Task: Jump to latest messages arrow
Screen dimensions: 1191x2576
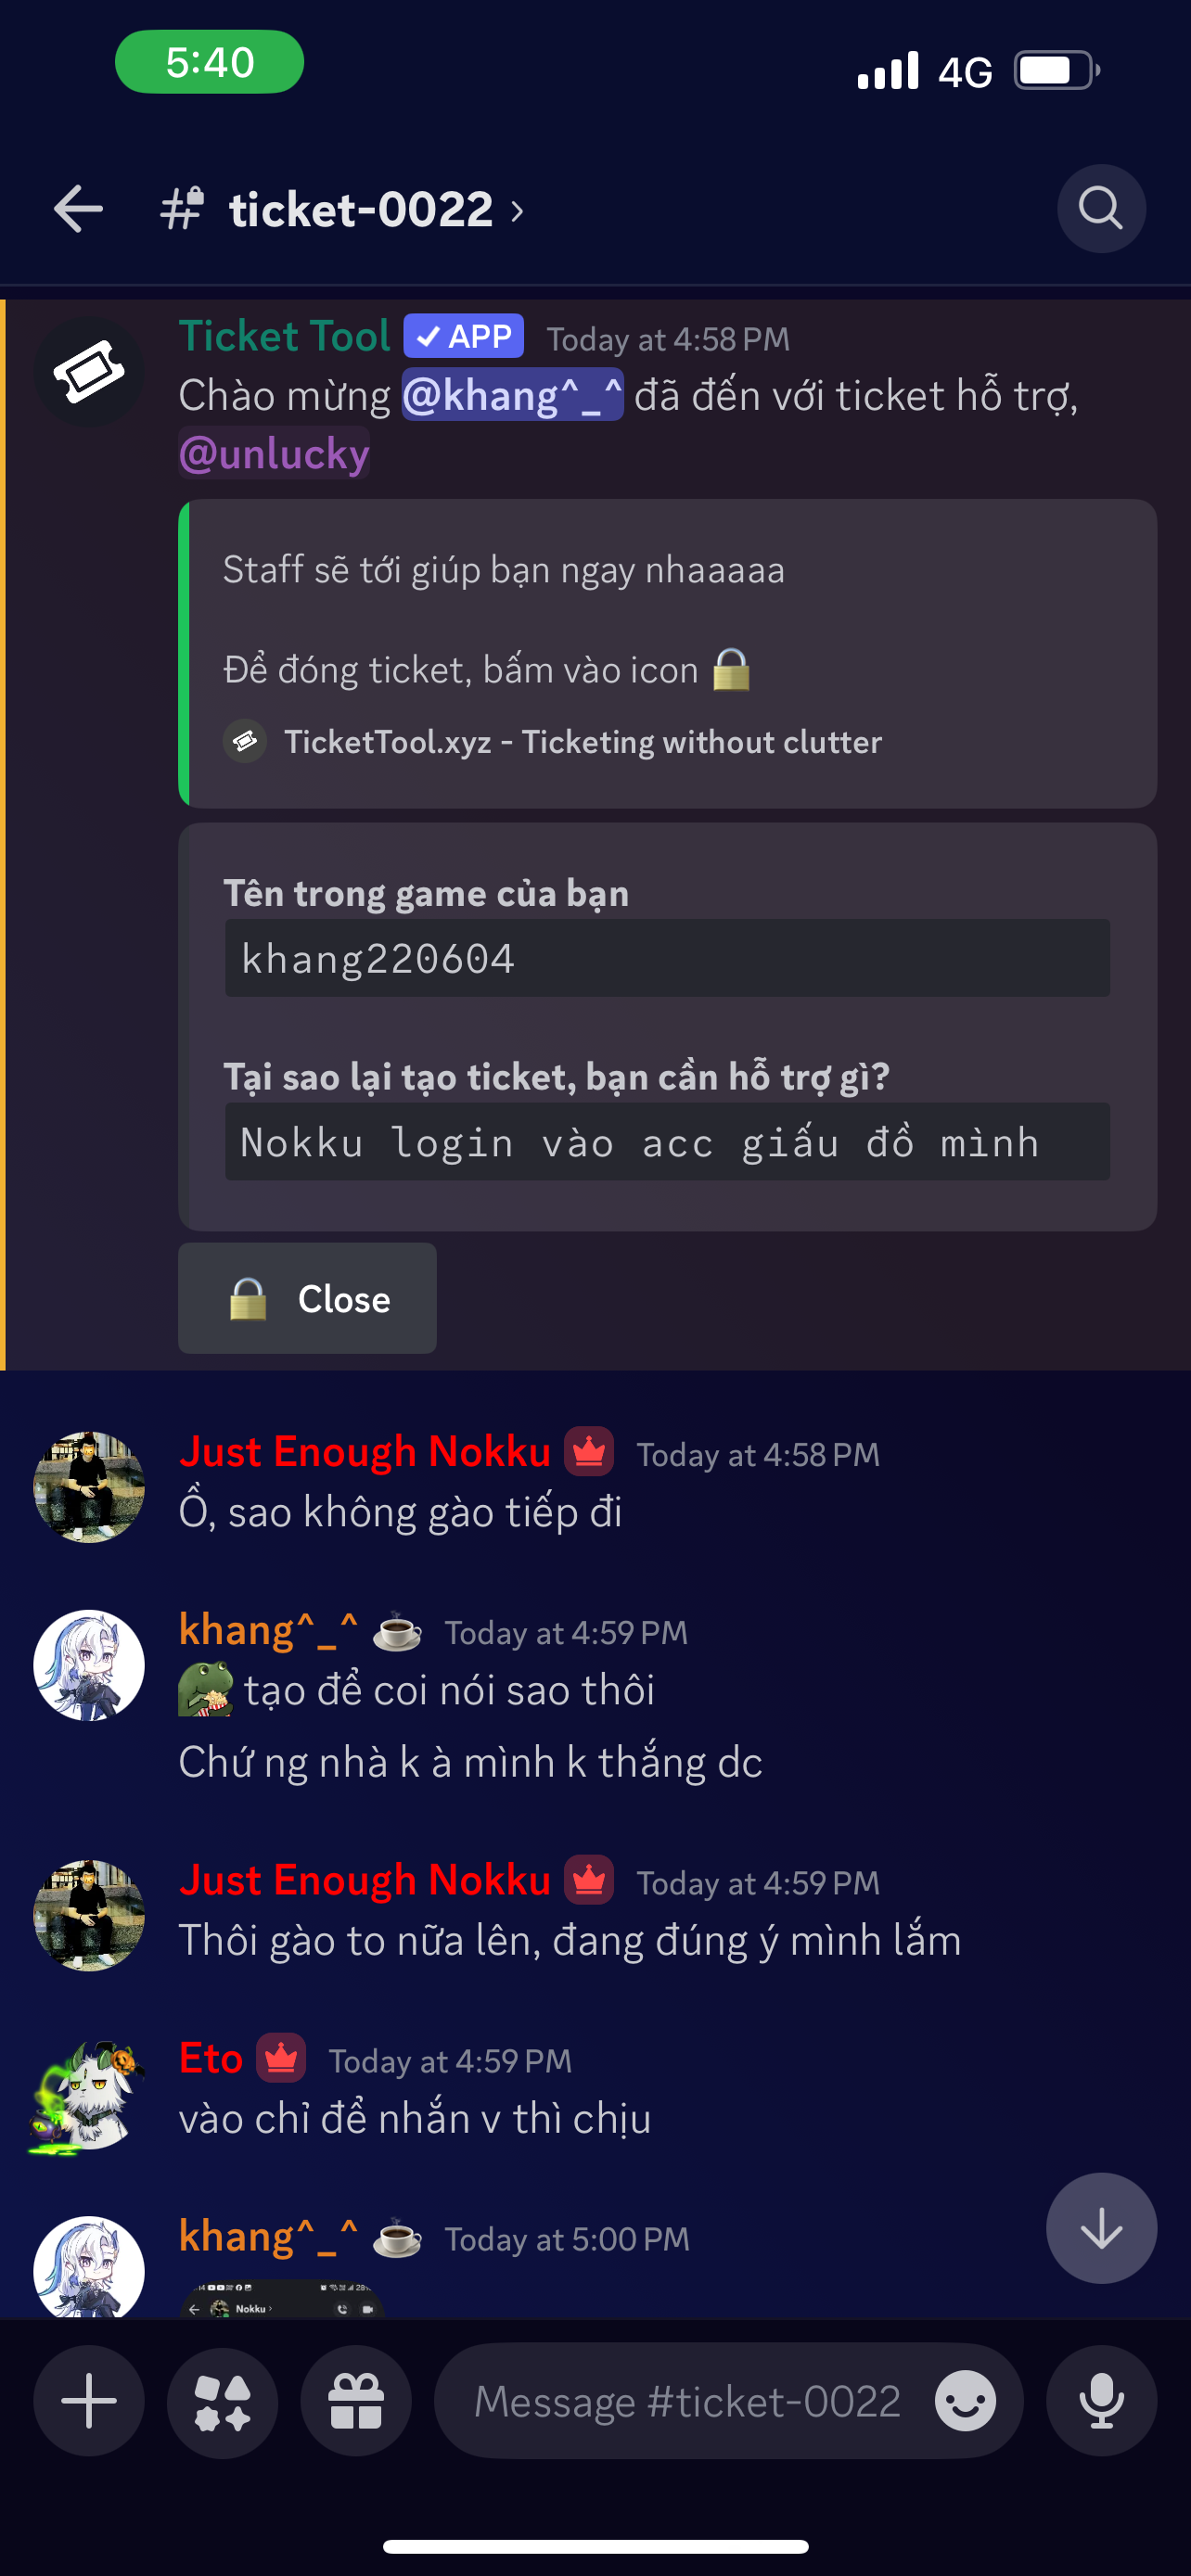Action: tap(1101, 2228)
